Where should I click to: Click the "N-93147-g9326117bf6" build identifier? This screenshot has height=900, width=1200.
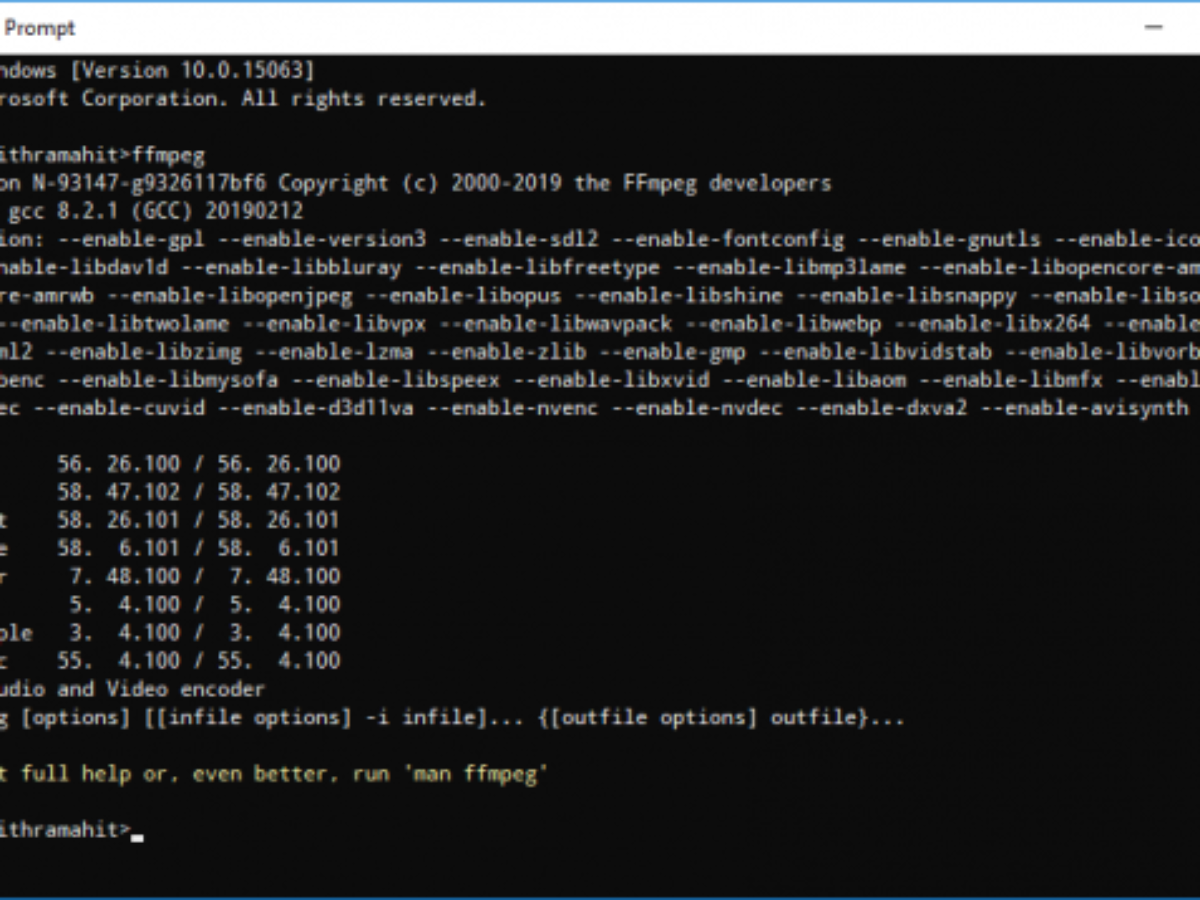149,184
